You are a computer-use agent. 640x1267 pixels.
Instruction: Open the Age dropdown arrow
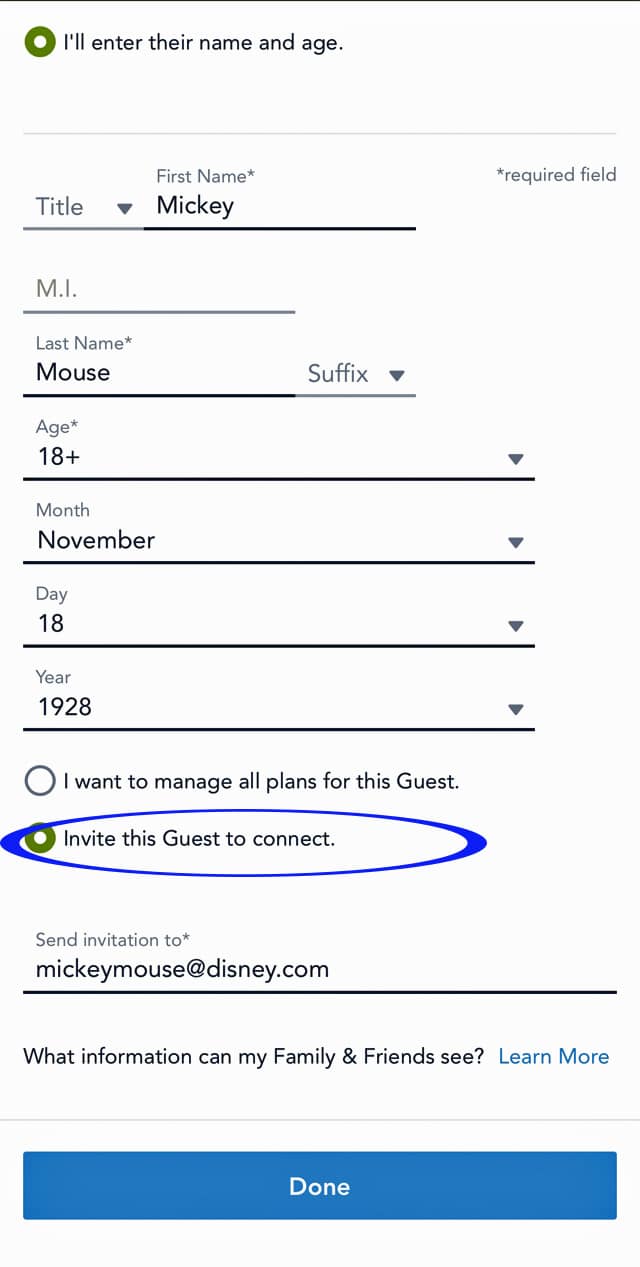click(x=516, y=459)
